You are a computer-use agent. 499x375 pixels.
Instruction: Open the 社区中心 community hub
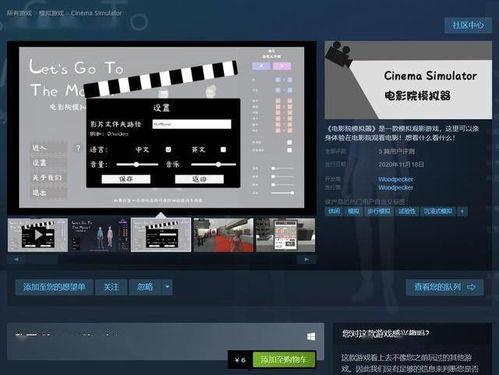[468, 25]
